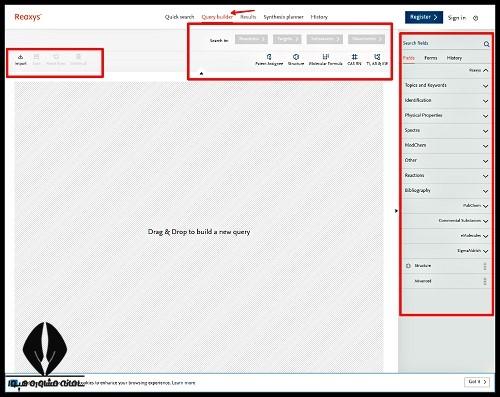Search in Reactions button

[x=251, y=39]
